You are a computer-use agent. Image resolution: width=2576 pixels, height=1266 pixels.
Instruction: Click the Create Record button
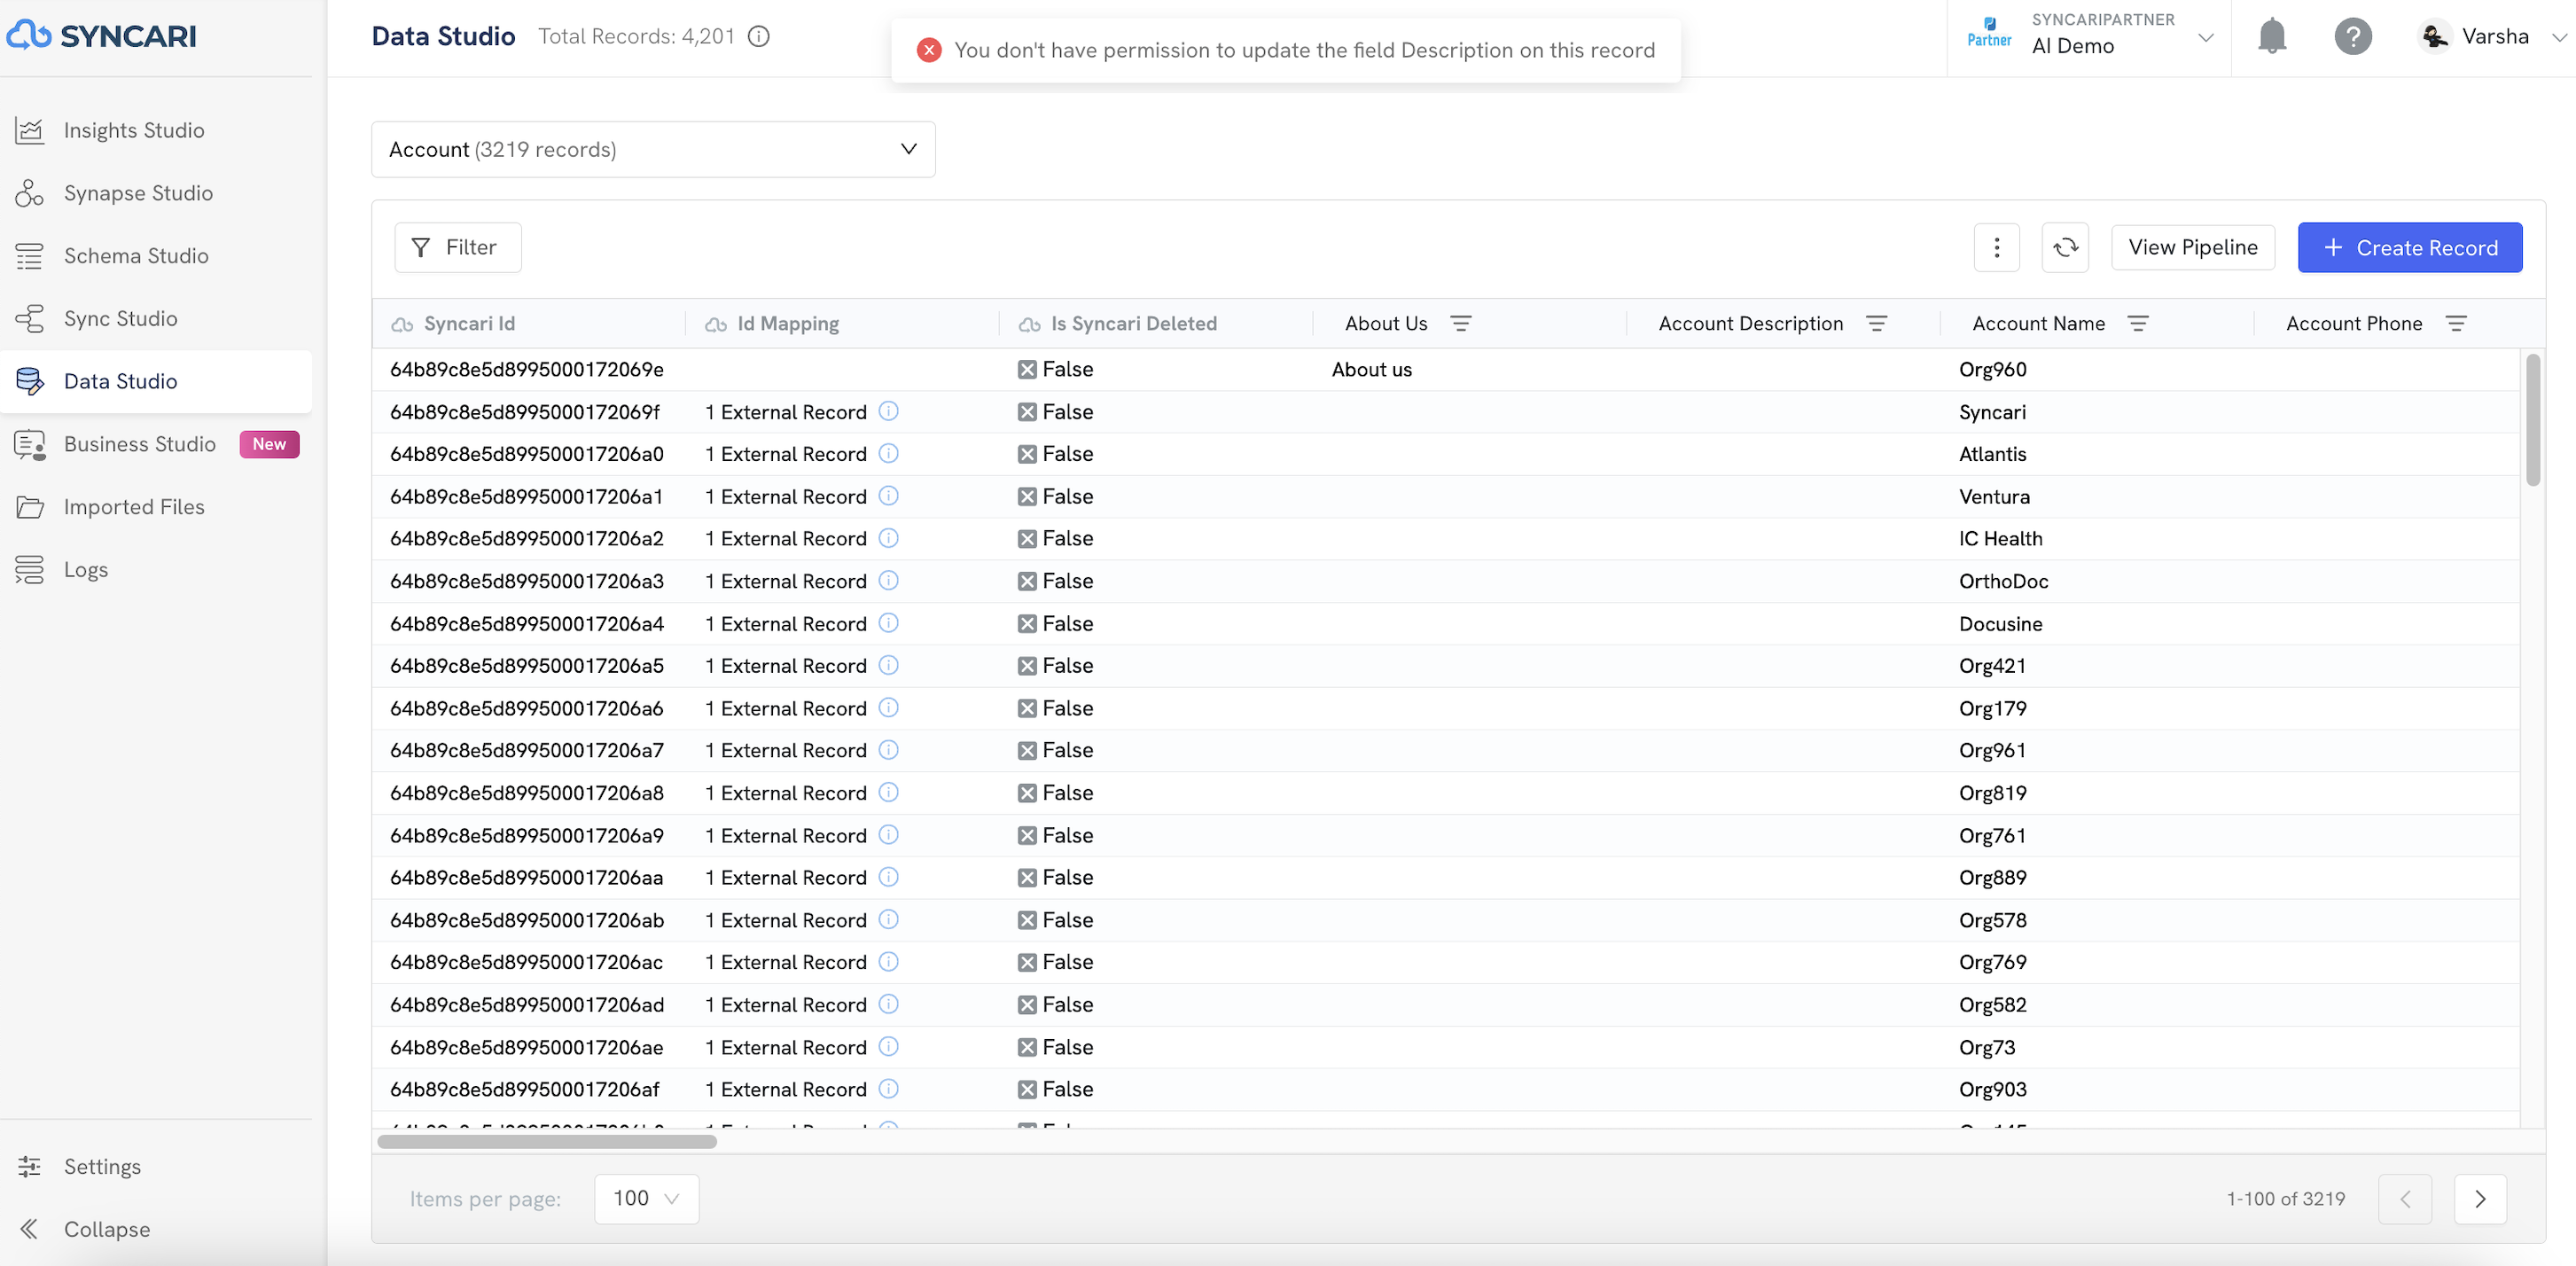click(2410, 247)
